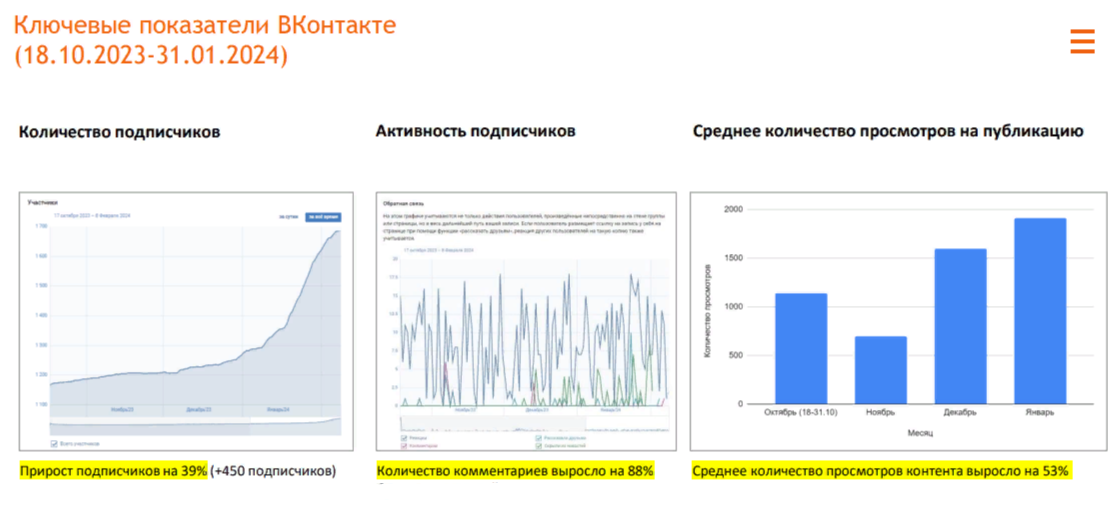Toggle the 'Реакции' checkbox in activity chart
Viewport: 1120px width, 517px height.
pos(406,438)
